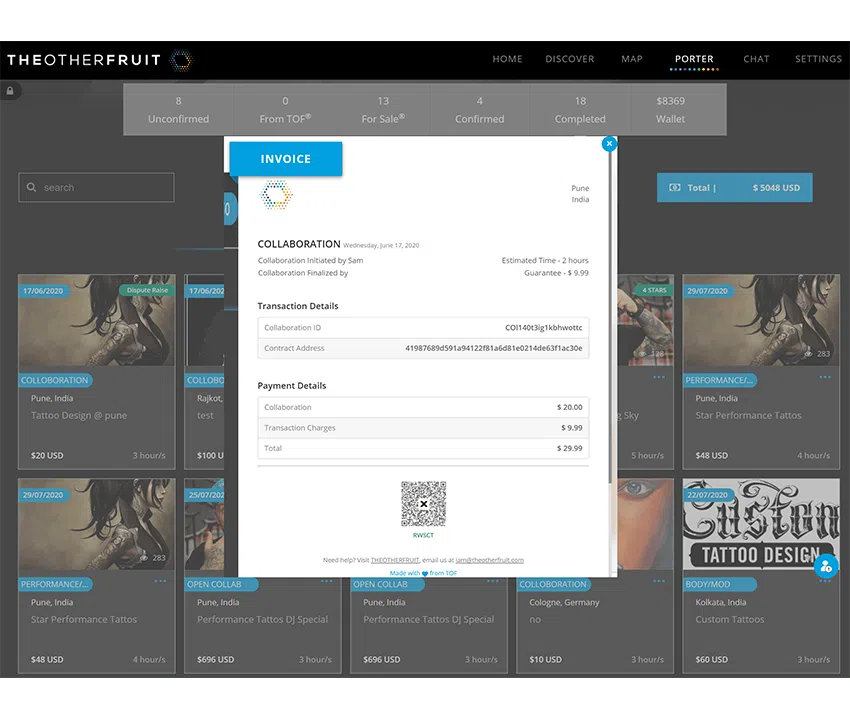Click Collaboration Initiated by Sam text

click(x=311, y=260)
